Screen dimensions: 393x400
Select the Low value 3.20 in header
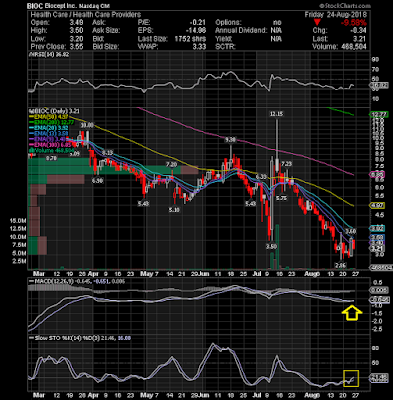coord(77,39)
